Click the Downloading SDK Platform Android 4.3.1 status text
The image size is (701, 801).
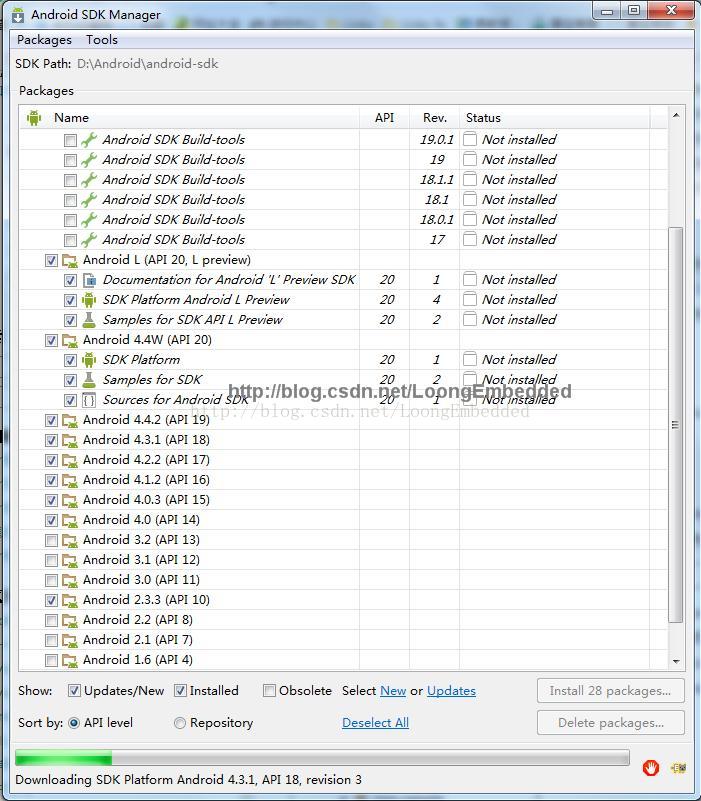189,780
